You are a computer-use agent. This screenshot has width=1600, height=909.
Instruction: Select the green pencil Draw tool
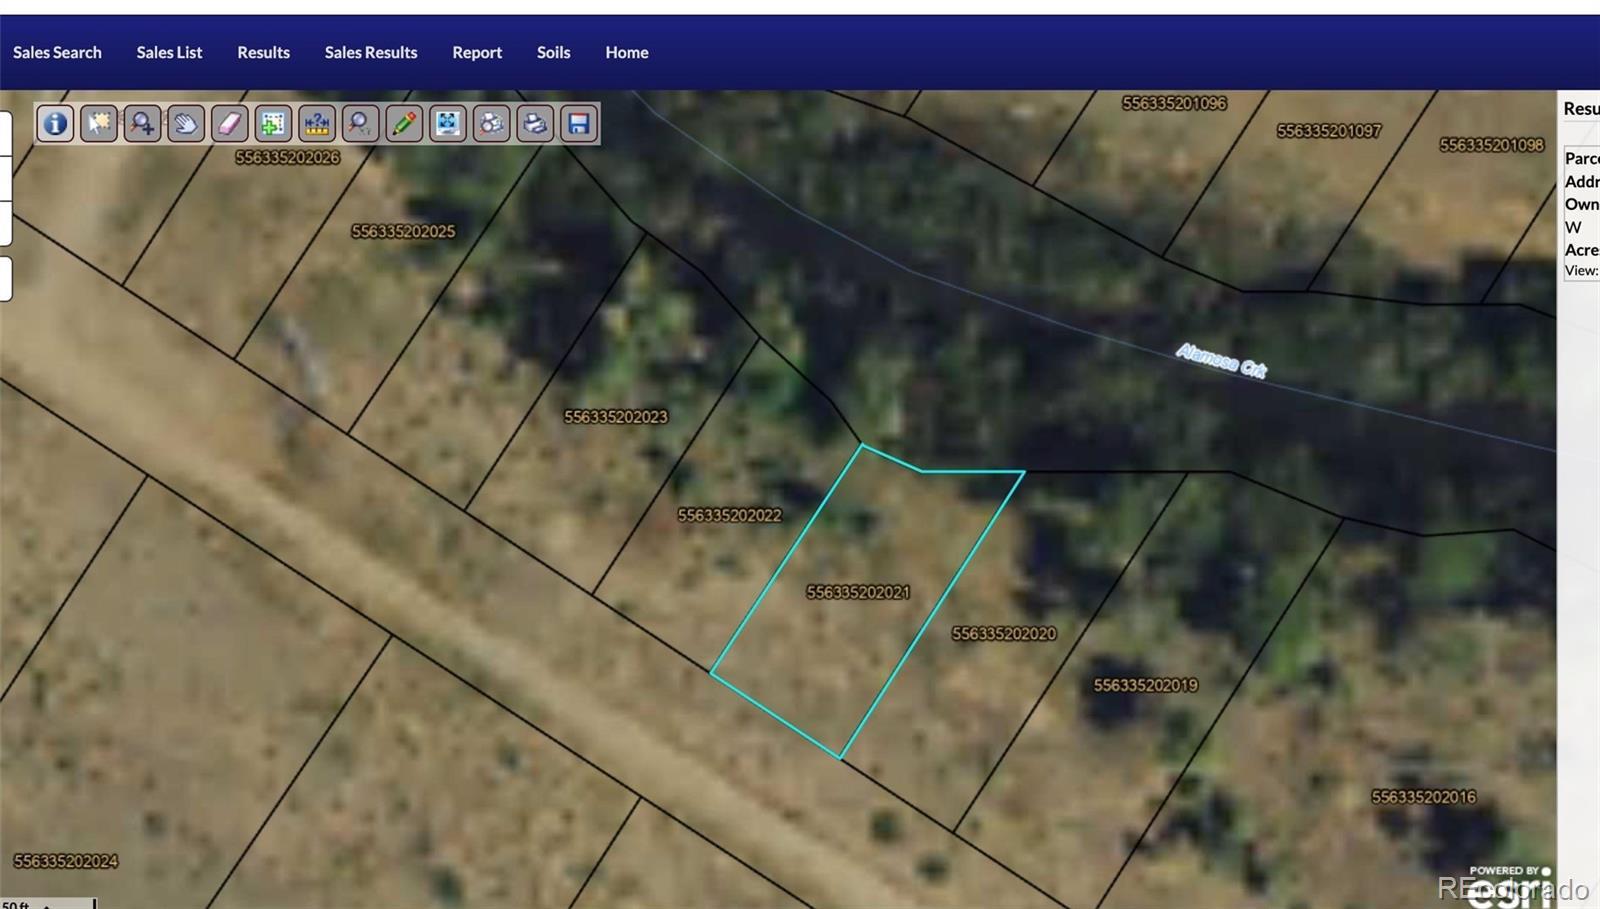tap(404, 124)
